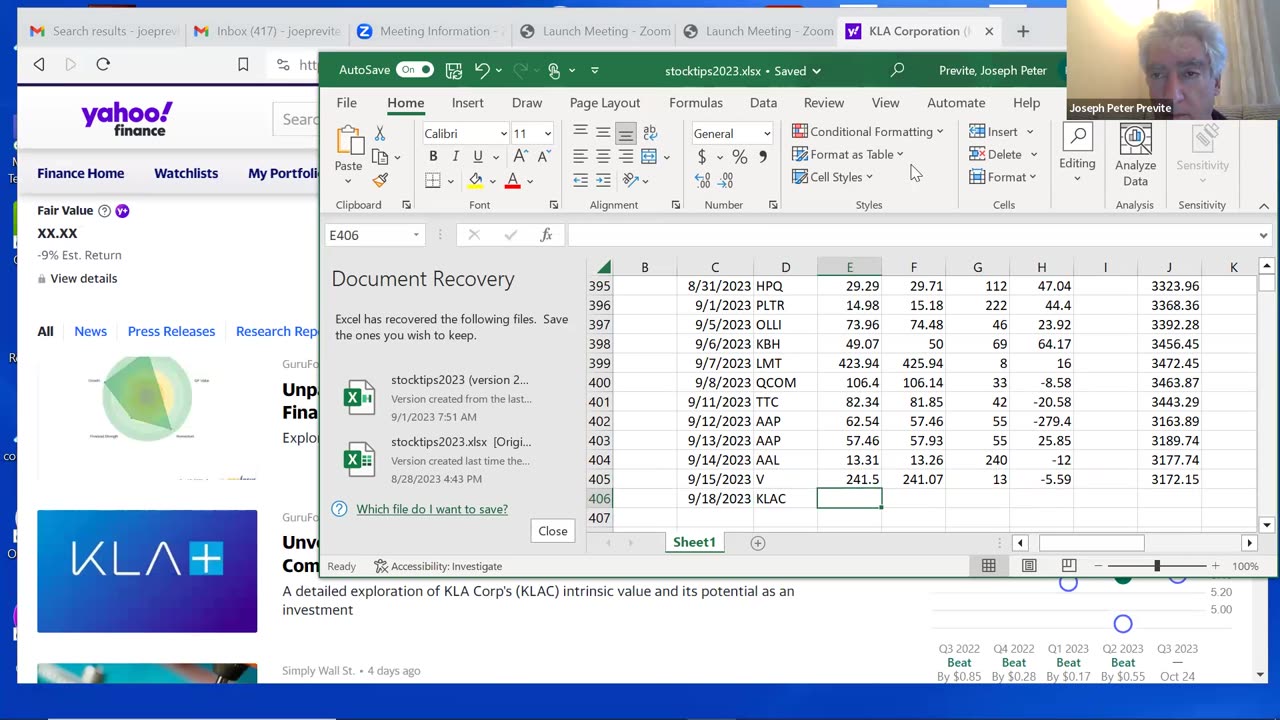Screen dimensions: 1280x720
Task: Toggle the Bottom Align button
Action: click(x=626, y=132)
